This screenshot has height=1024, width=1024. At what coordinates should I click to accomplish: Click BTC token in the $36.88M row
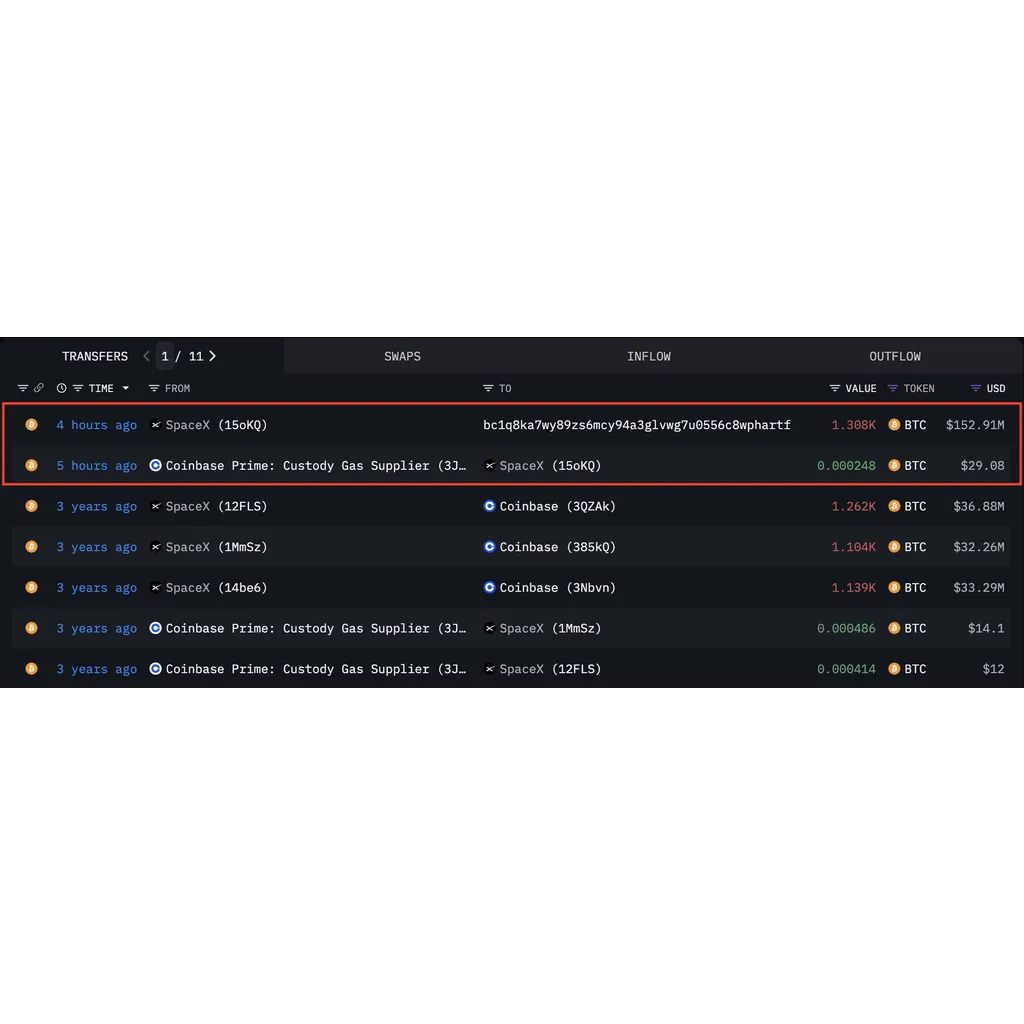coord(908,506)
